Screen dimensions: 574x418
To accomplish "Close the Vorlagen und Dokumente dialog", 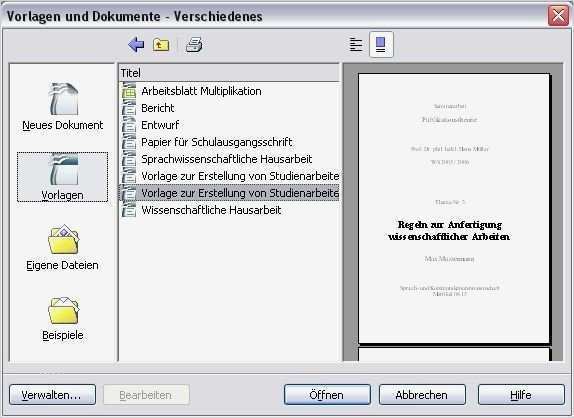I will pos(558,16).
